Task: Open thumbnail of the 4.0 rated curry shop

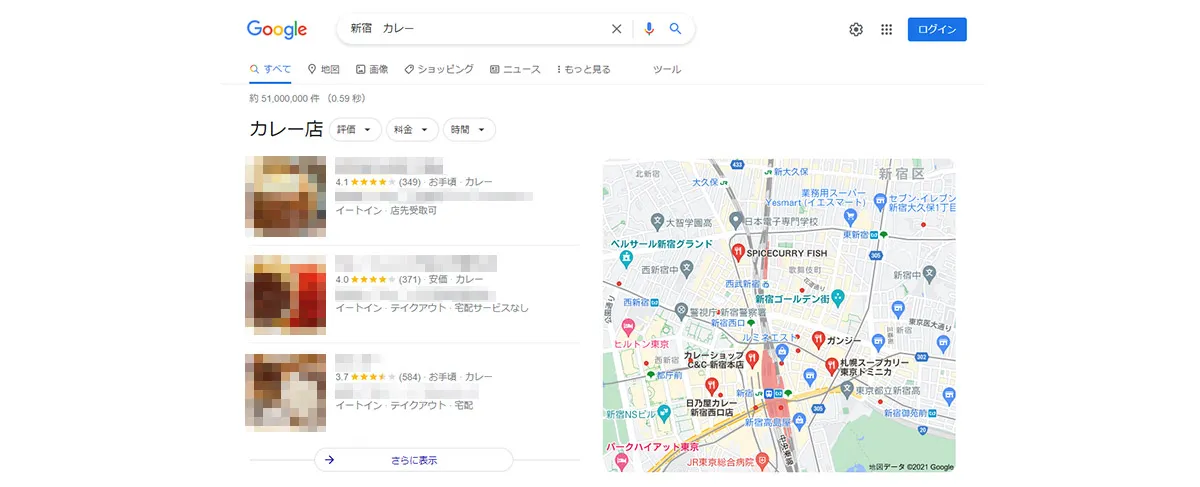Action: tap(285, 294)
